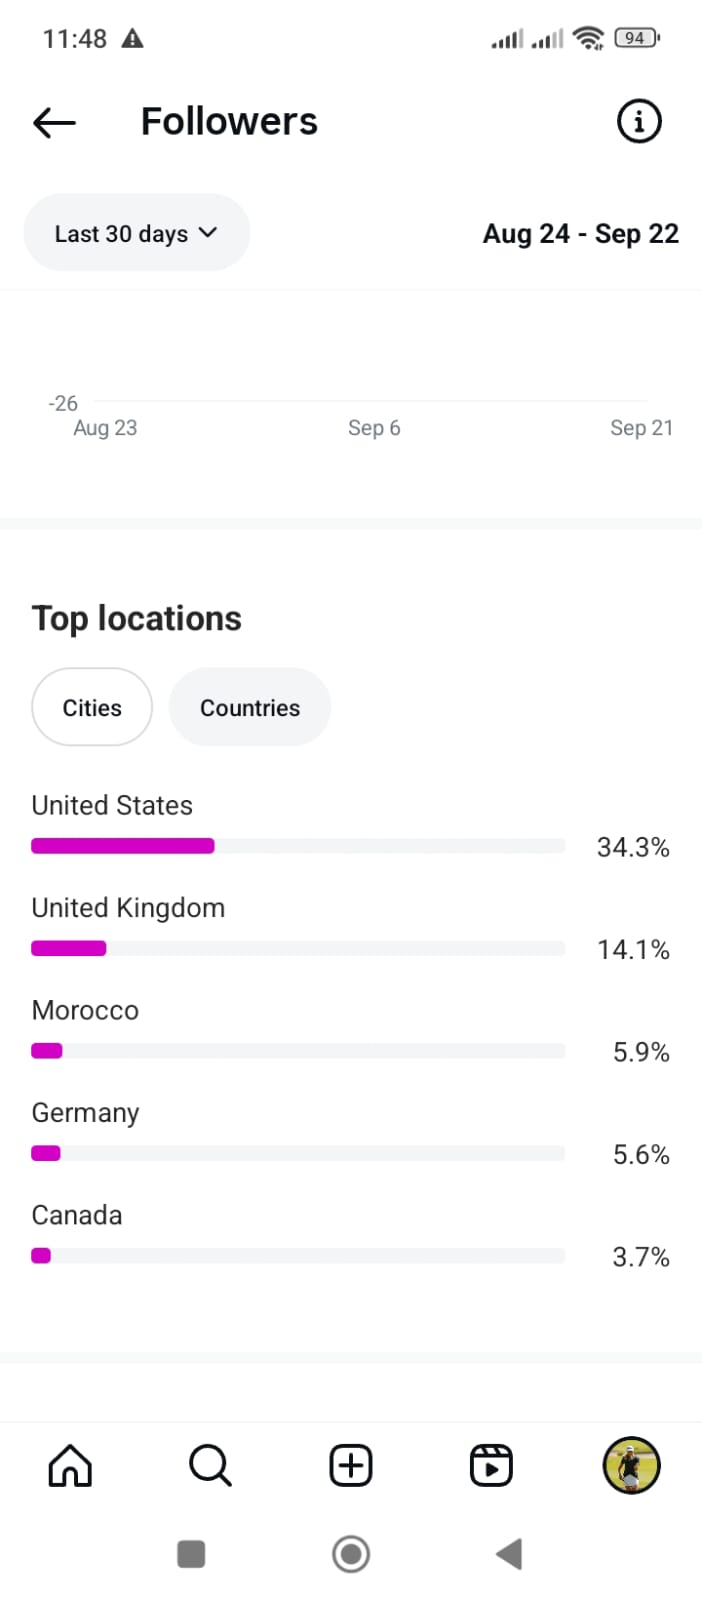Switch to the Cities tab

92,708
